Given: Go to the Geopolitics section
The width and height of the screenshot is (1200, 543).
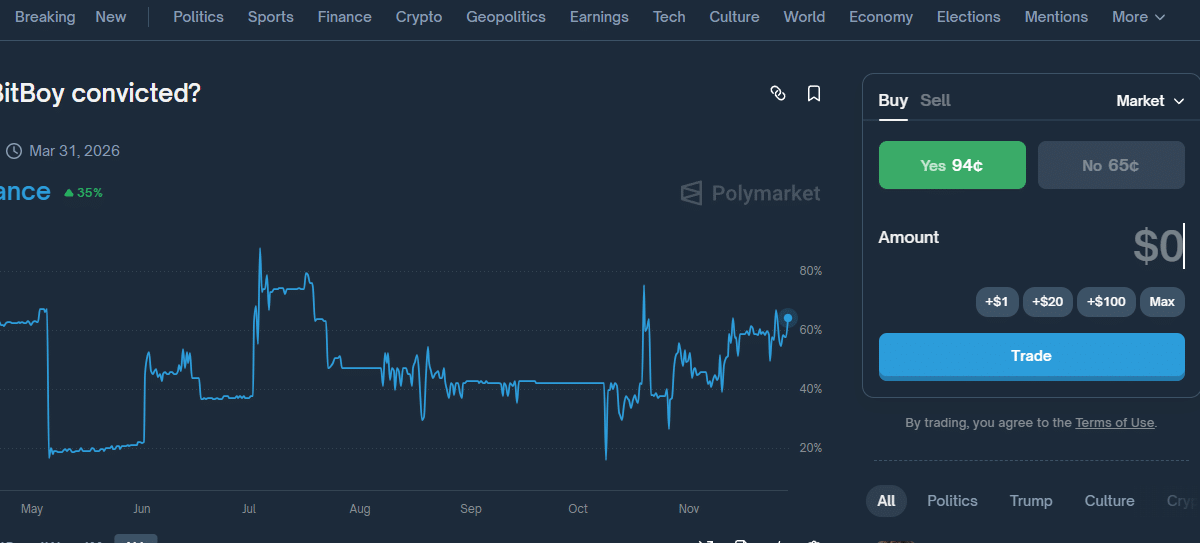Looking at the screenshot, I should (506, 17).
